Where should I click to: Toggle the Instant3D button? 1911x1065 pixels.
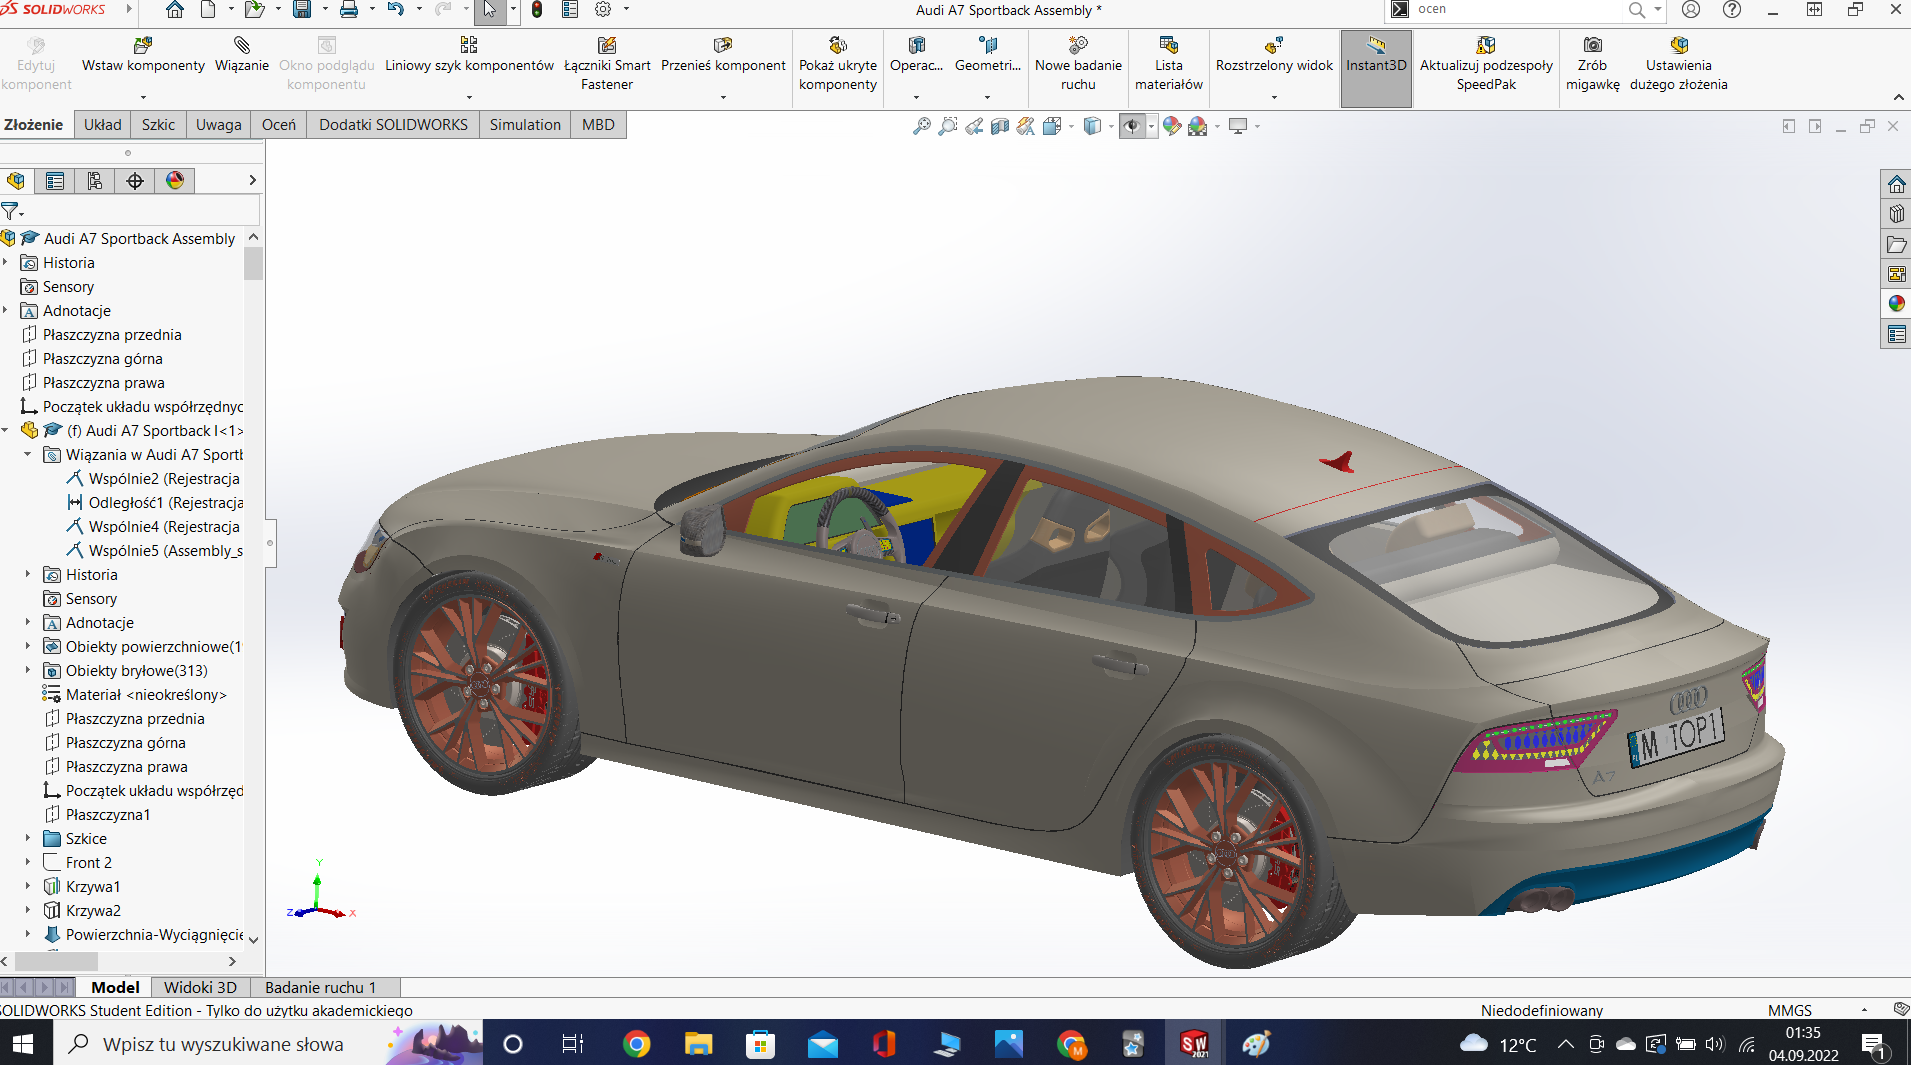click(x=1376, y=68)
